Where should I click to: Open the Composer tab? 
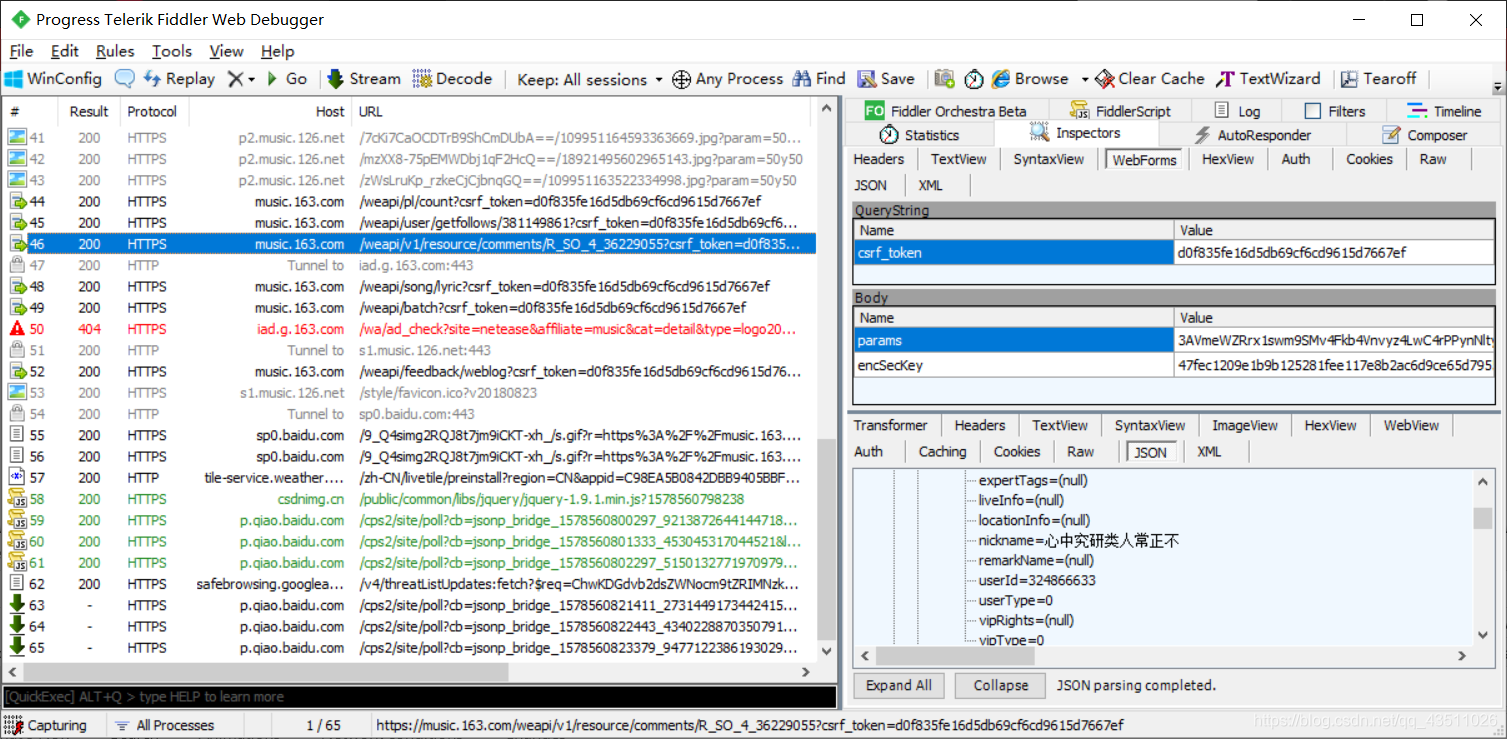tap(1424, 135)
